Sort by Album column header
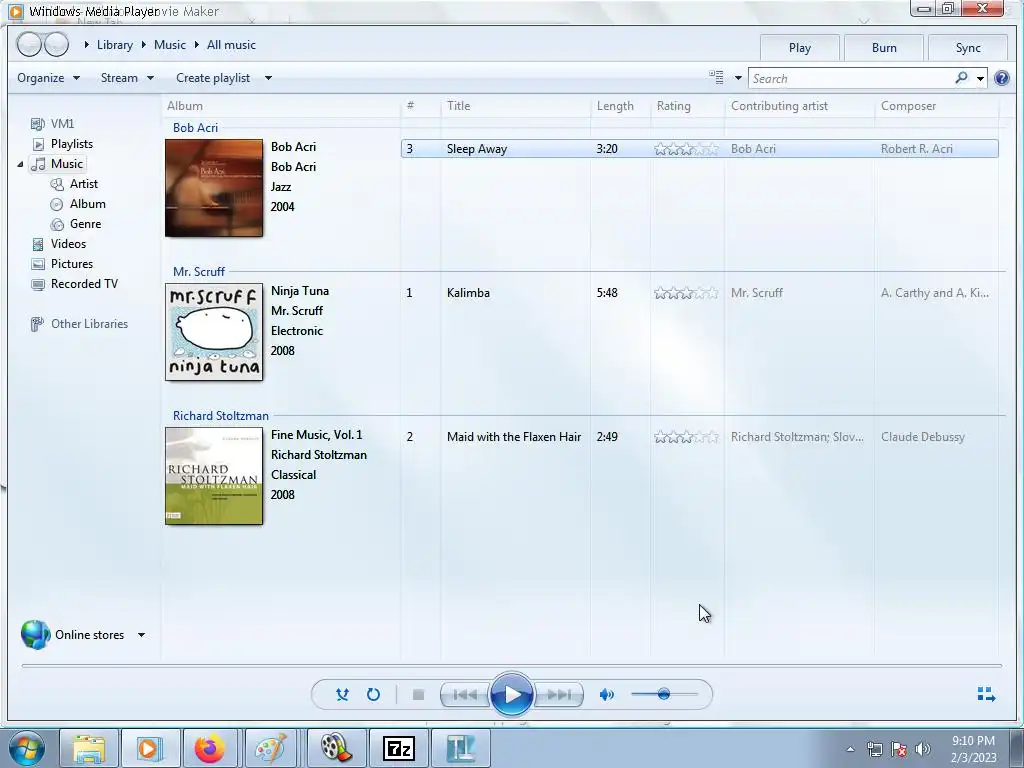 click(x=185, y=106)
